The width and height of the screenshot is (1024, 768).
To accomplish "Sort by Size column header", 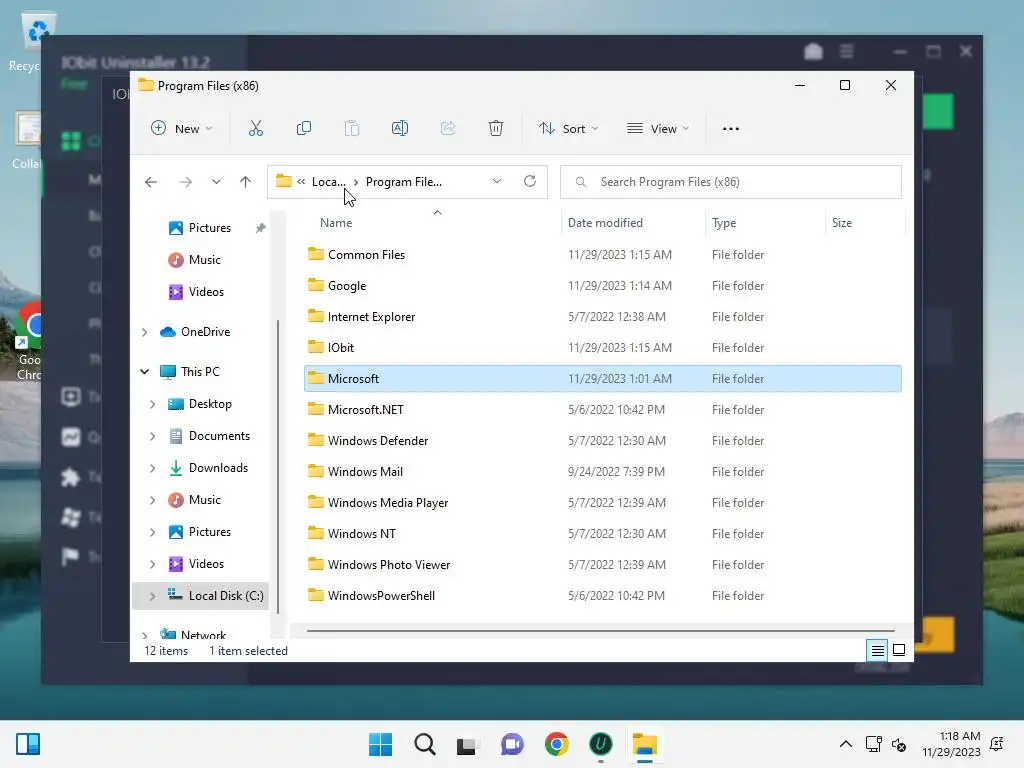I will (842, 223).
